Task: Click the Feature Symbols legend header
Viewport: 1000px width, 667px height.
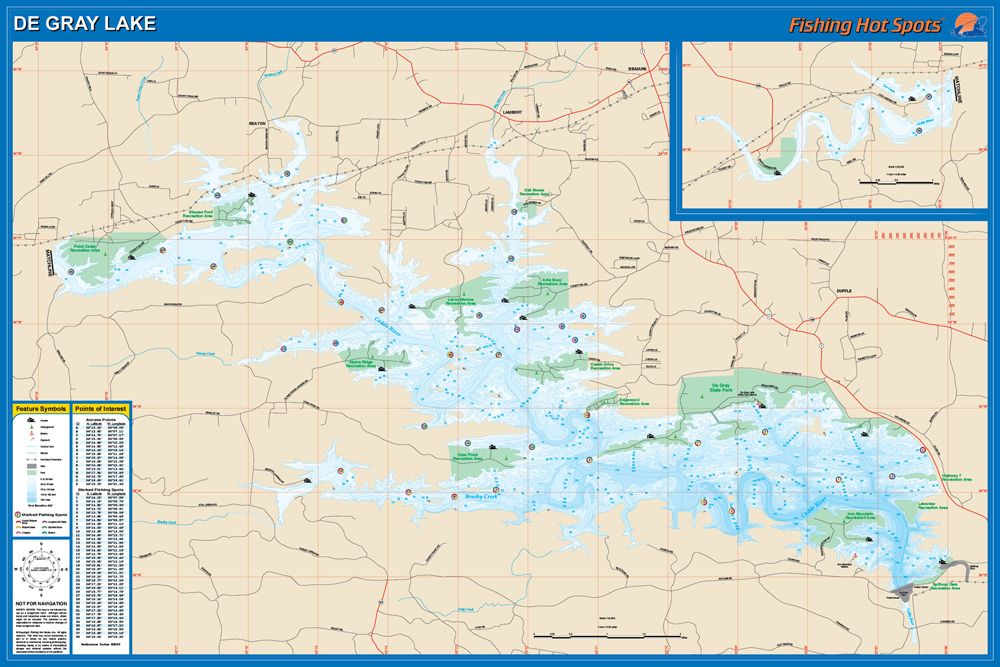Action: pos(41,410)
